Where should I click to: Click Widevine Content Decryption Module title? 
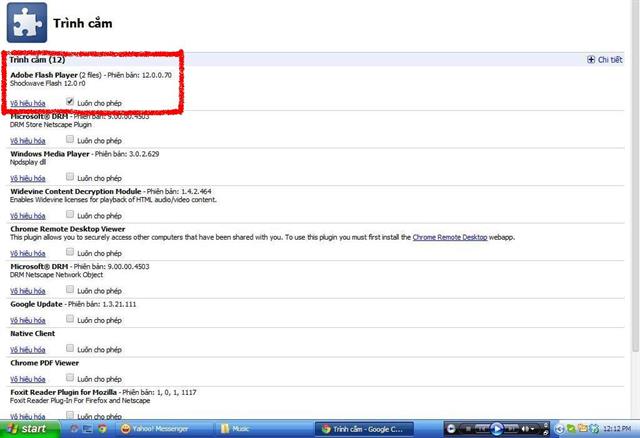pyautogui.click(x=76, y=191)
